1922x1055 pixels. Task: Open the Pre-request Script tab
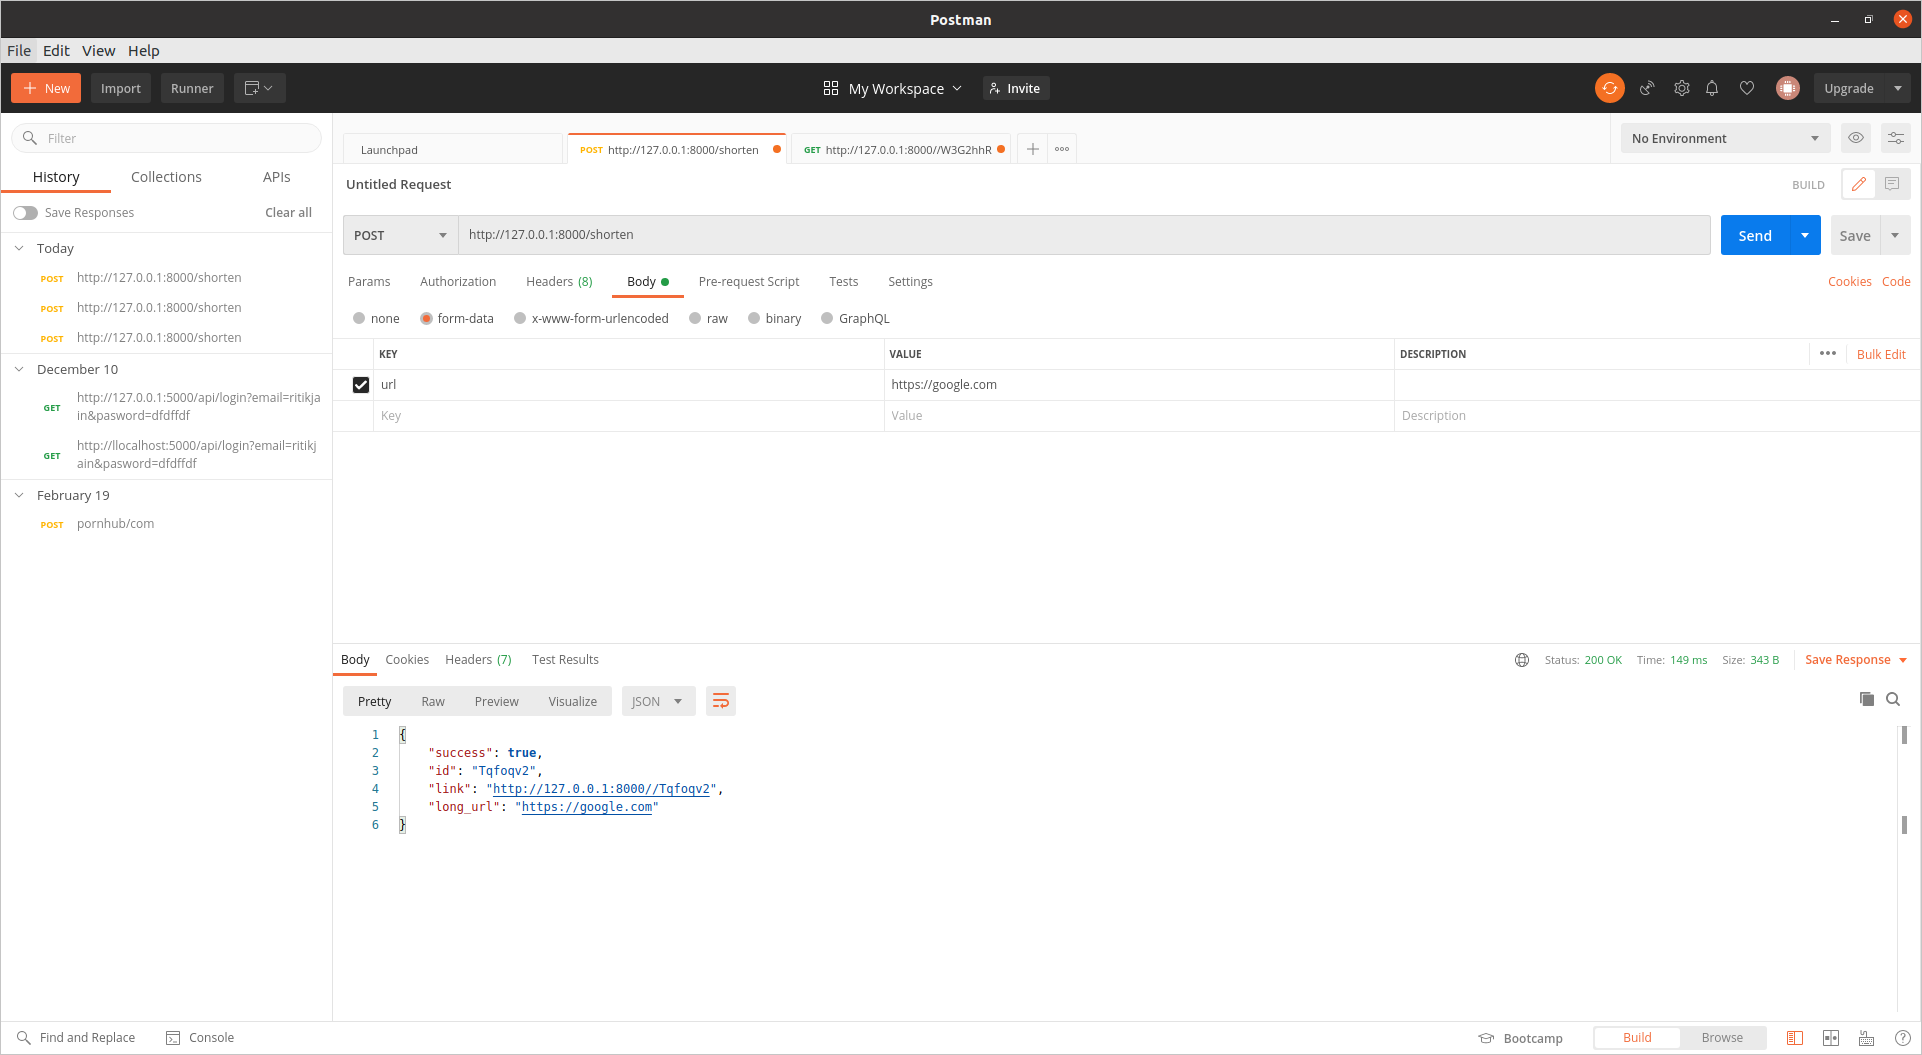tap(748, 281)
